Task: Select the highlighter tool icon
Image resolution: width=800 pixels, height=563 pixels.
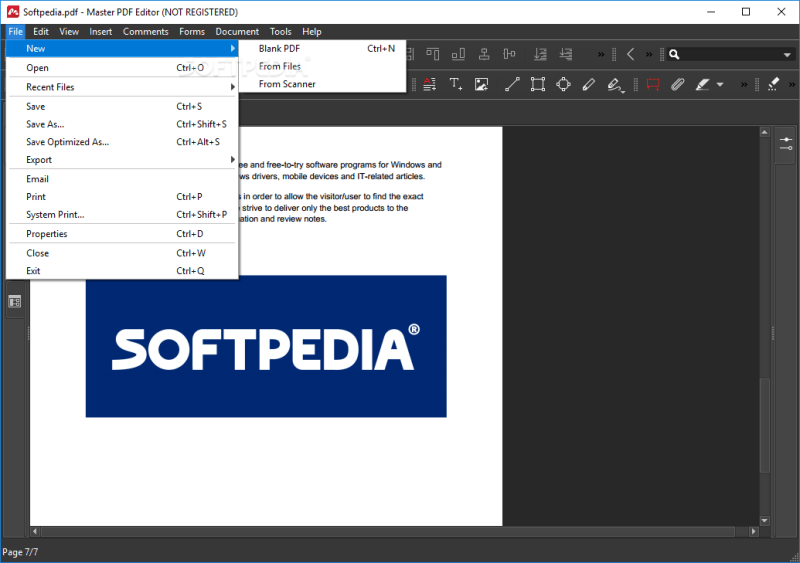Action: click(703, 84)
